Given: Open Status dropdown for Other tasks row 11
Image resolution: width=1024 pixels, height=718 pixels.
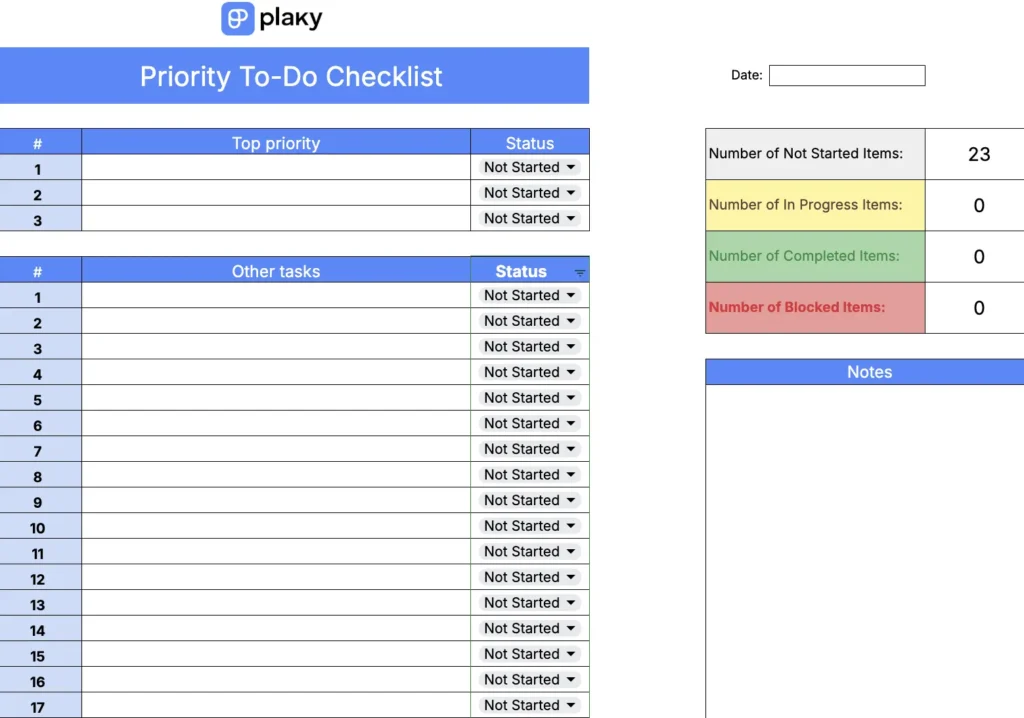Looking at the screenshot, I should [530, 551].
